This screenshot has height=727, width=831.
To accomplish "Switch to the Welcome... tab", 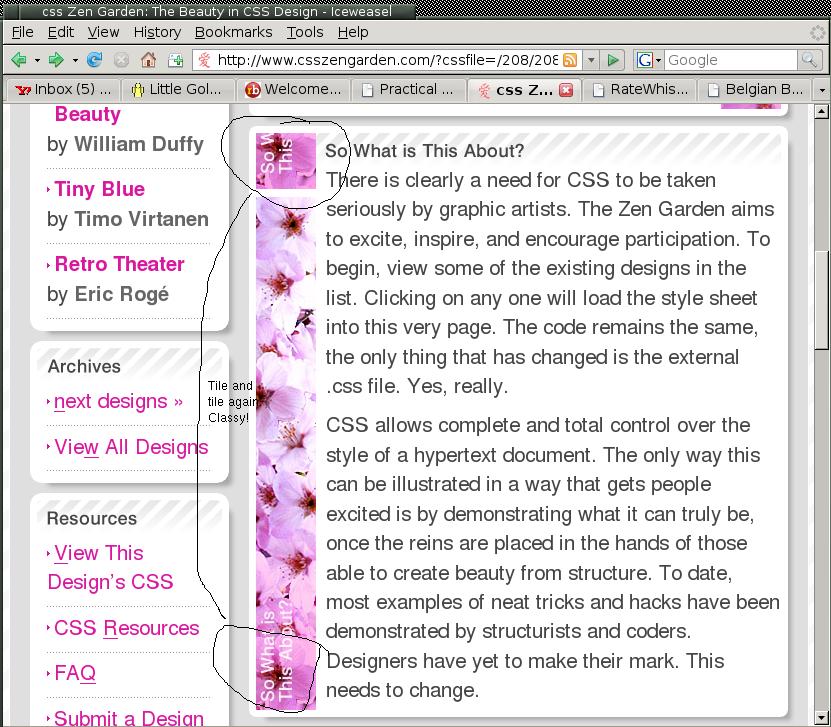I will [293, 90].
